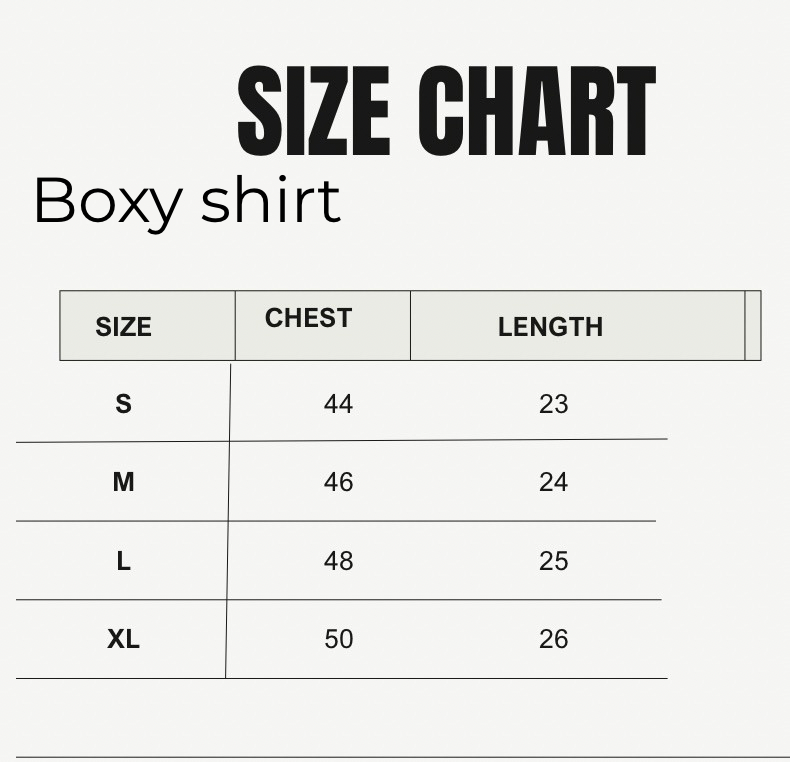Click length value 25
Viewport: 790px width, 762px height.
553,561
